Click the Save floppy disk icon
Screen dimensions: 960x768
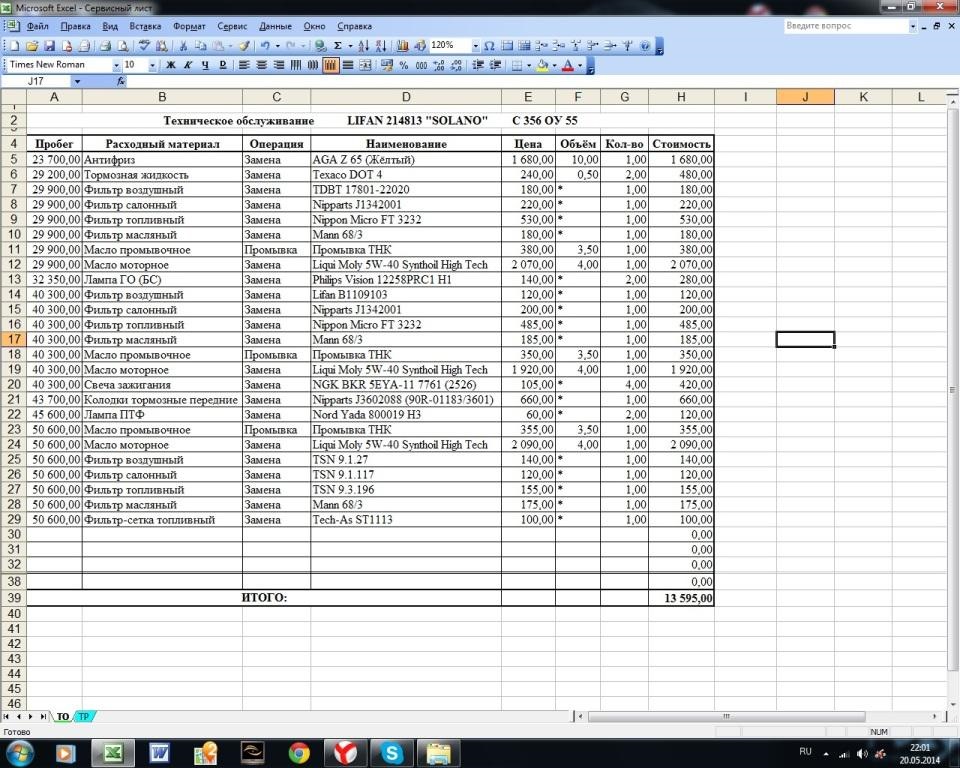click(49, 46)
